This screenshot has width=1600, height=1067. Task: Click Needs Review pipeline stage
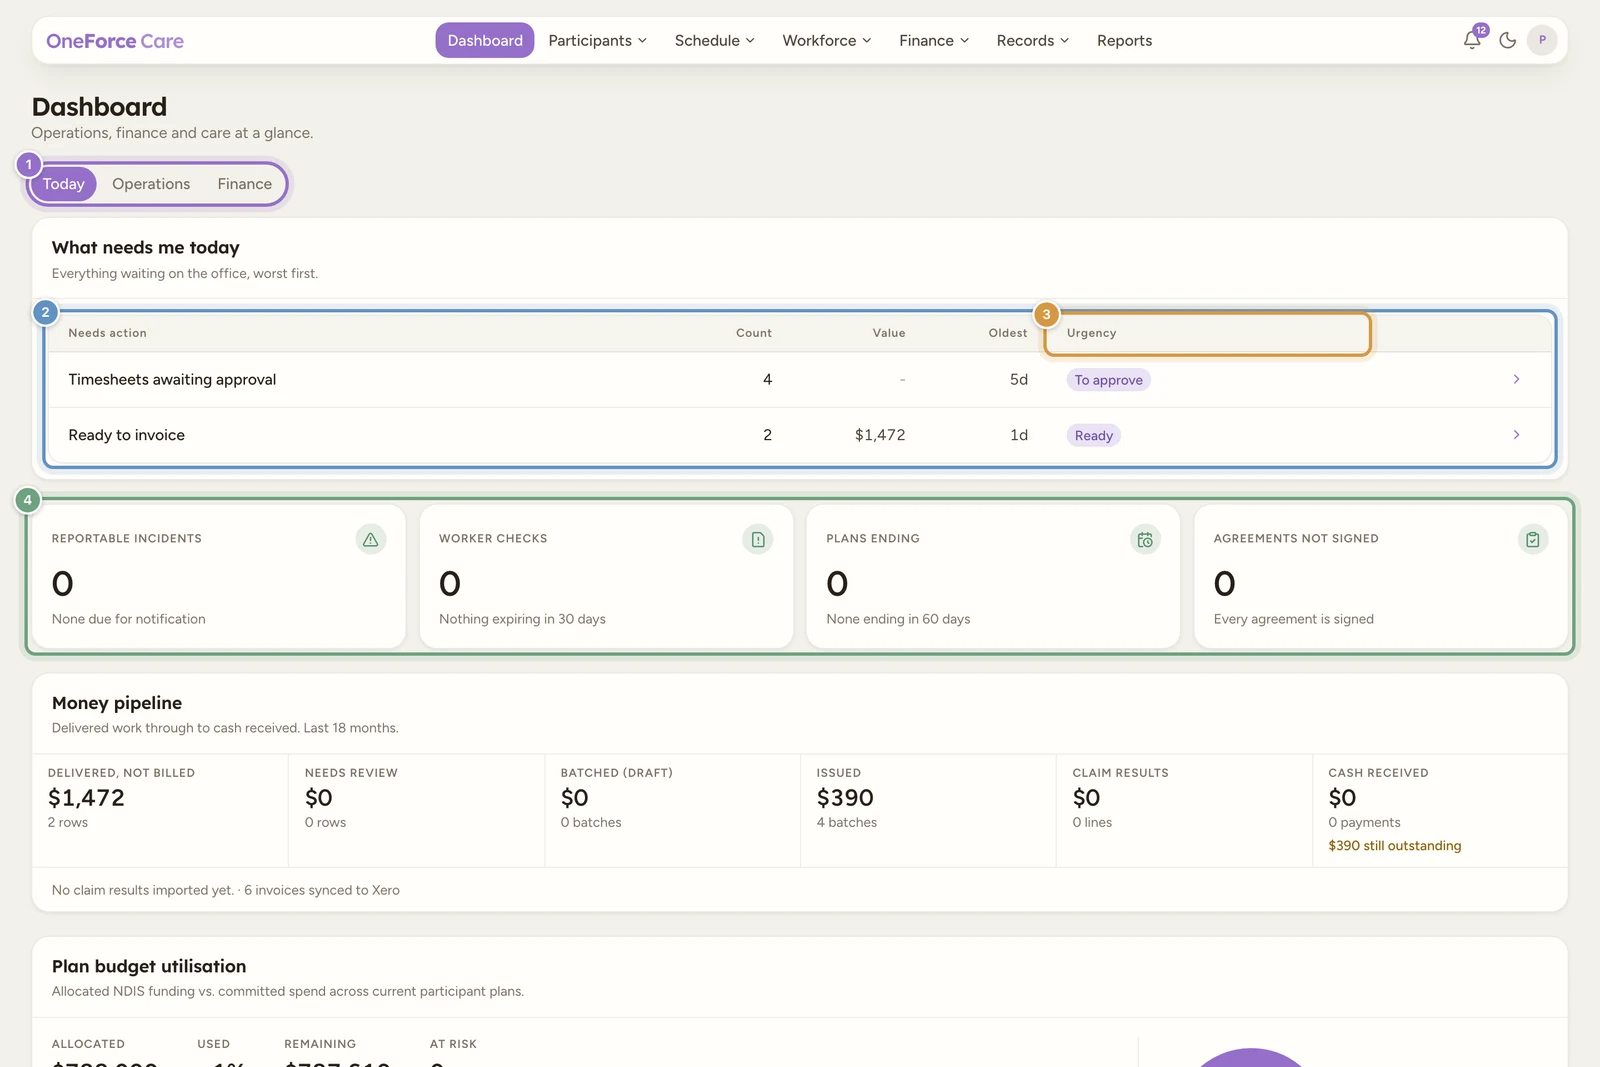pos(417,810)
